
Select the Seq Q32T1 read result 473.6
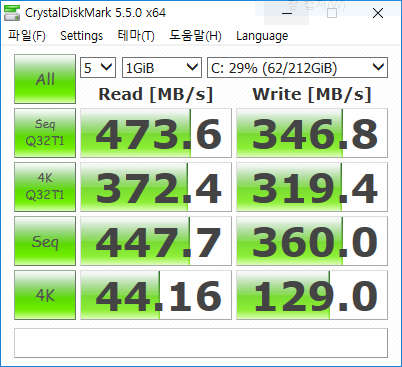156,133
